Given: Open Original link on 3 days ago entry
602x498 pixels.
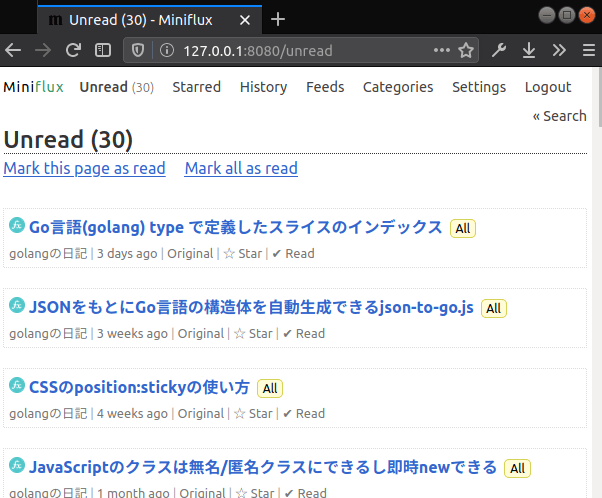Looking at the screenshot, I should tap(190, 254).
